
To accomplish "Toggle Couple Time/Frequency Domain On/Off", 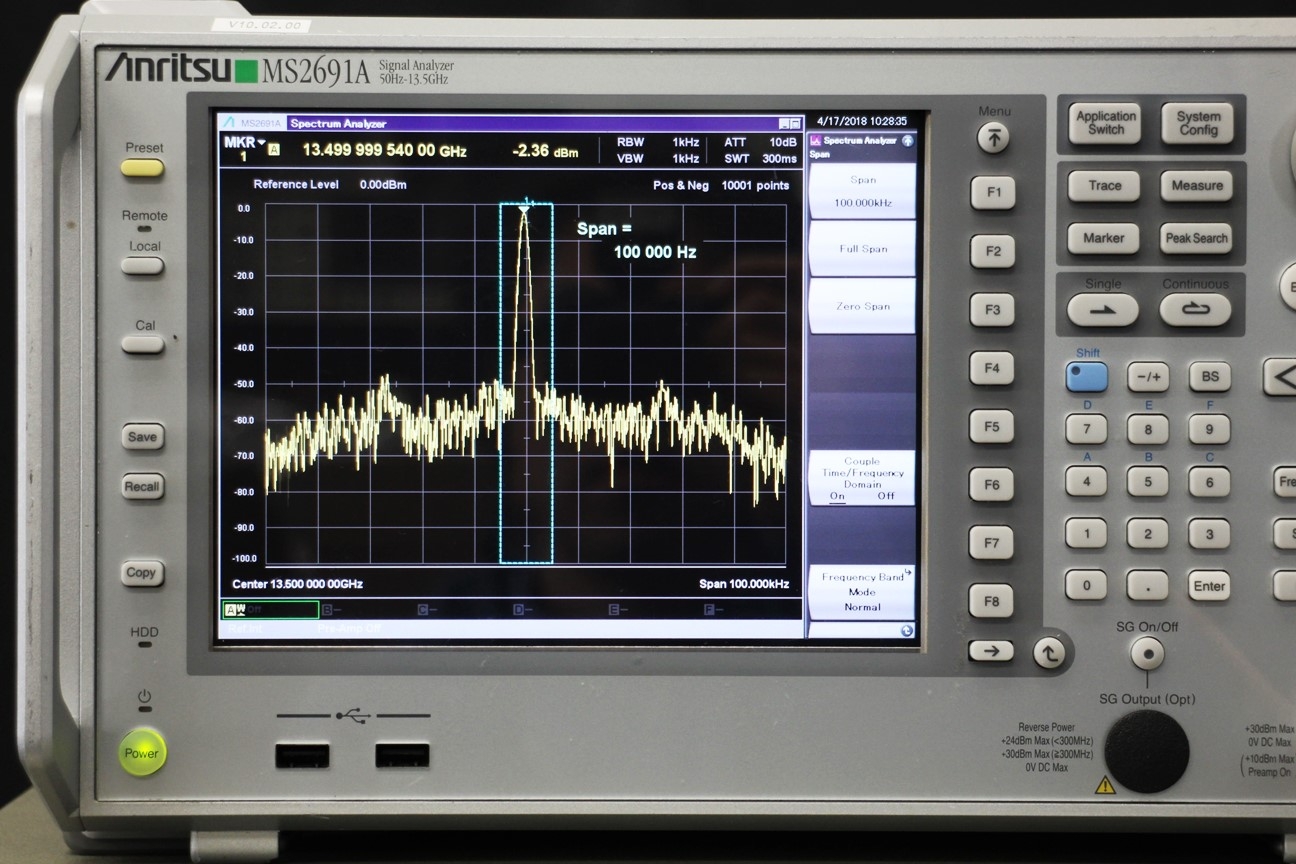I will tap(862, 478).
